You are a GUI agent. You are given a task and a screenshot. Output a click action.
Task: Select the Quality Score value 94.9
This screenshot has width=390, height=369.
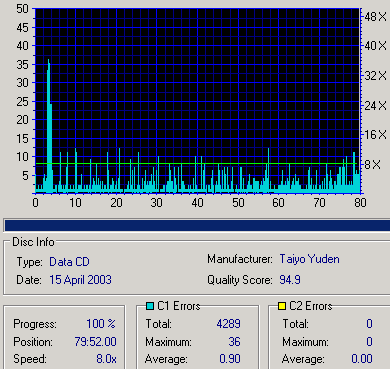(290, 280)
